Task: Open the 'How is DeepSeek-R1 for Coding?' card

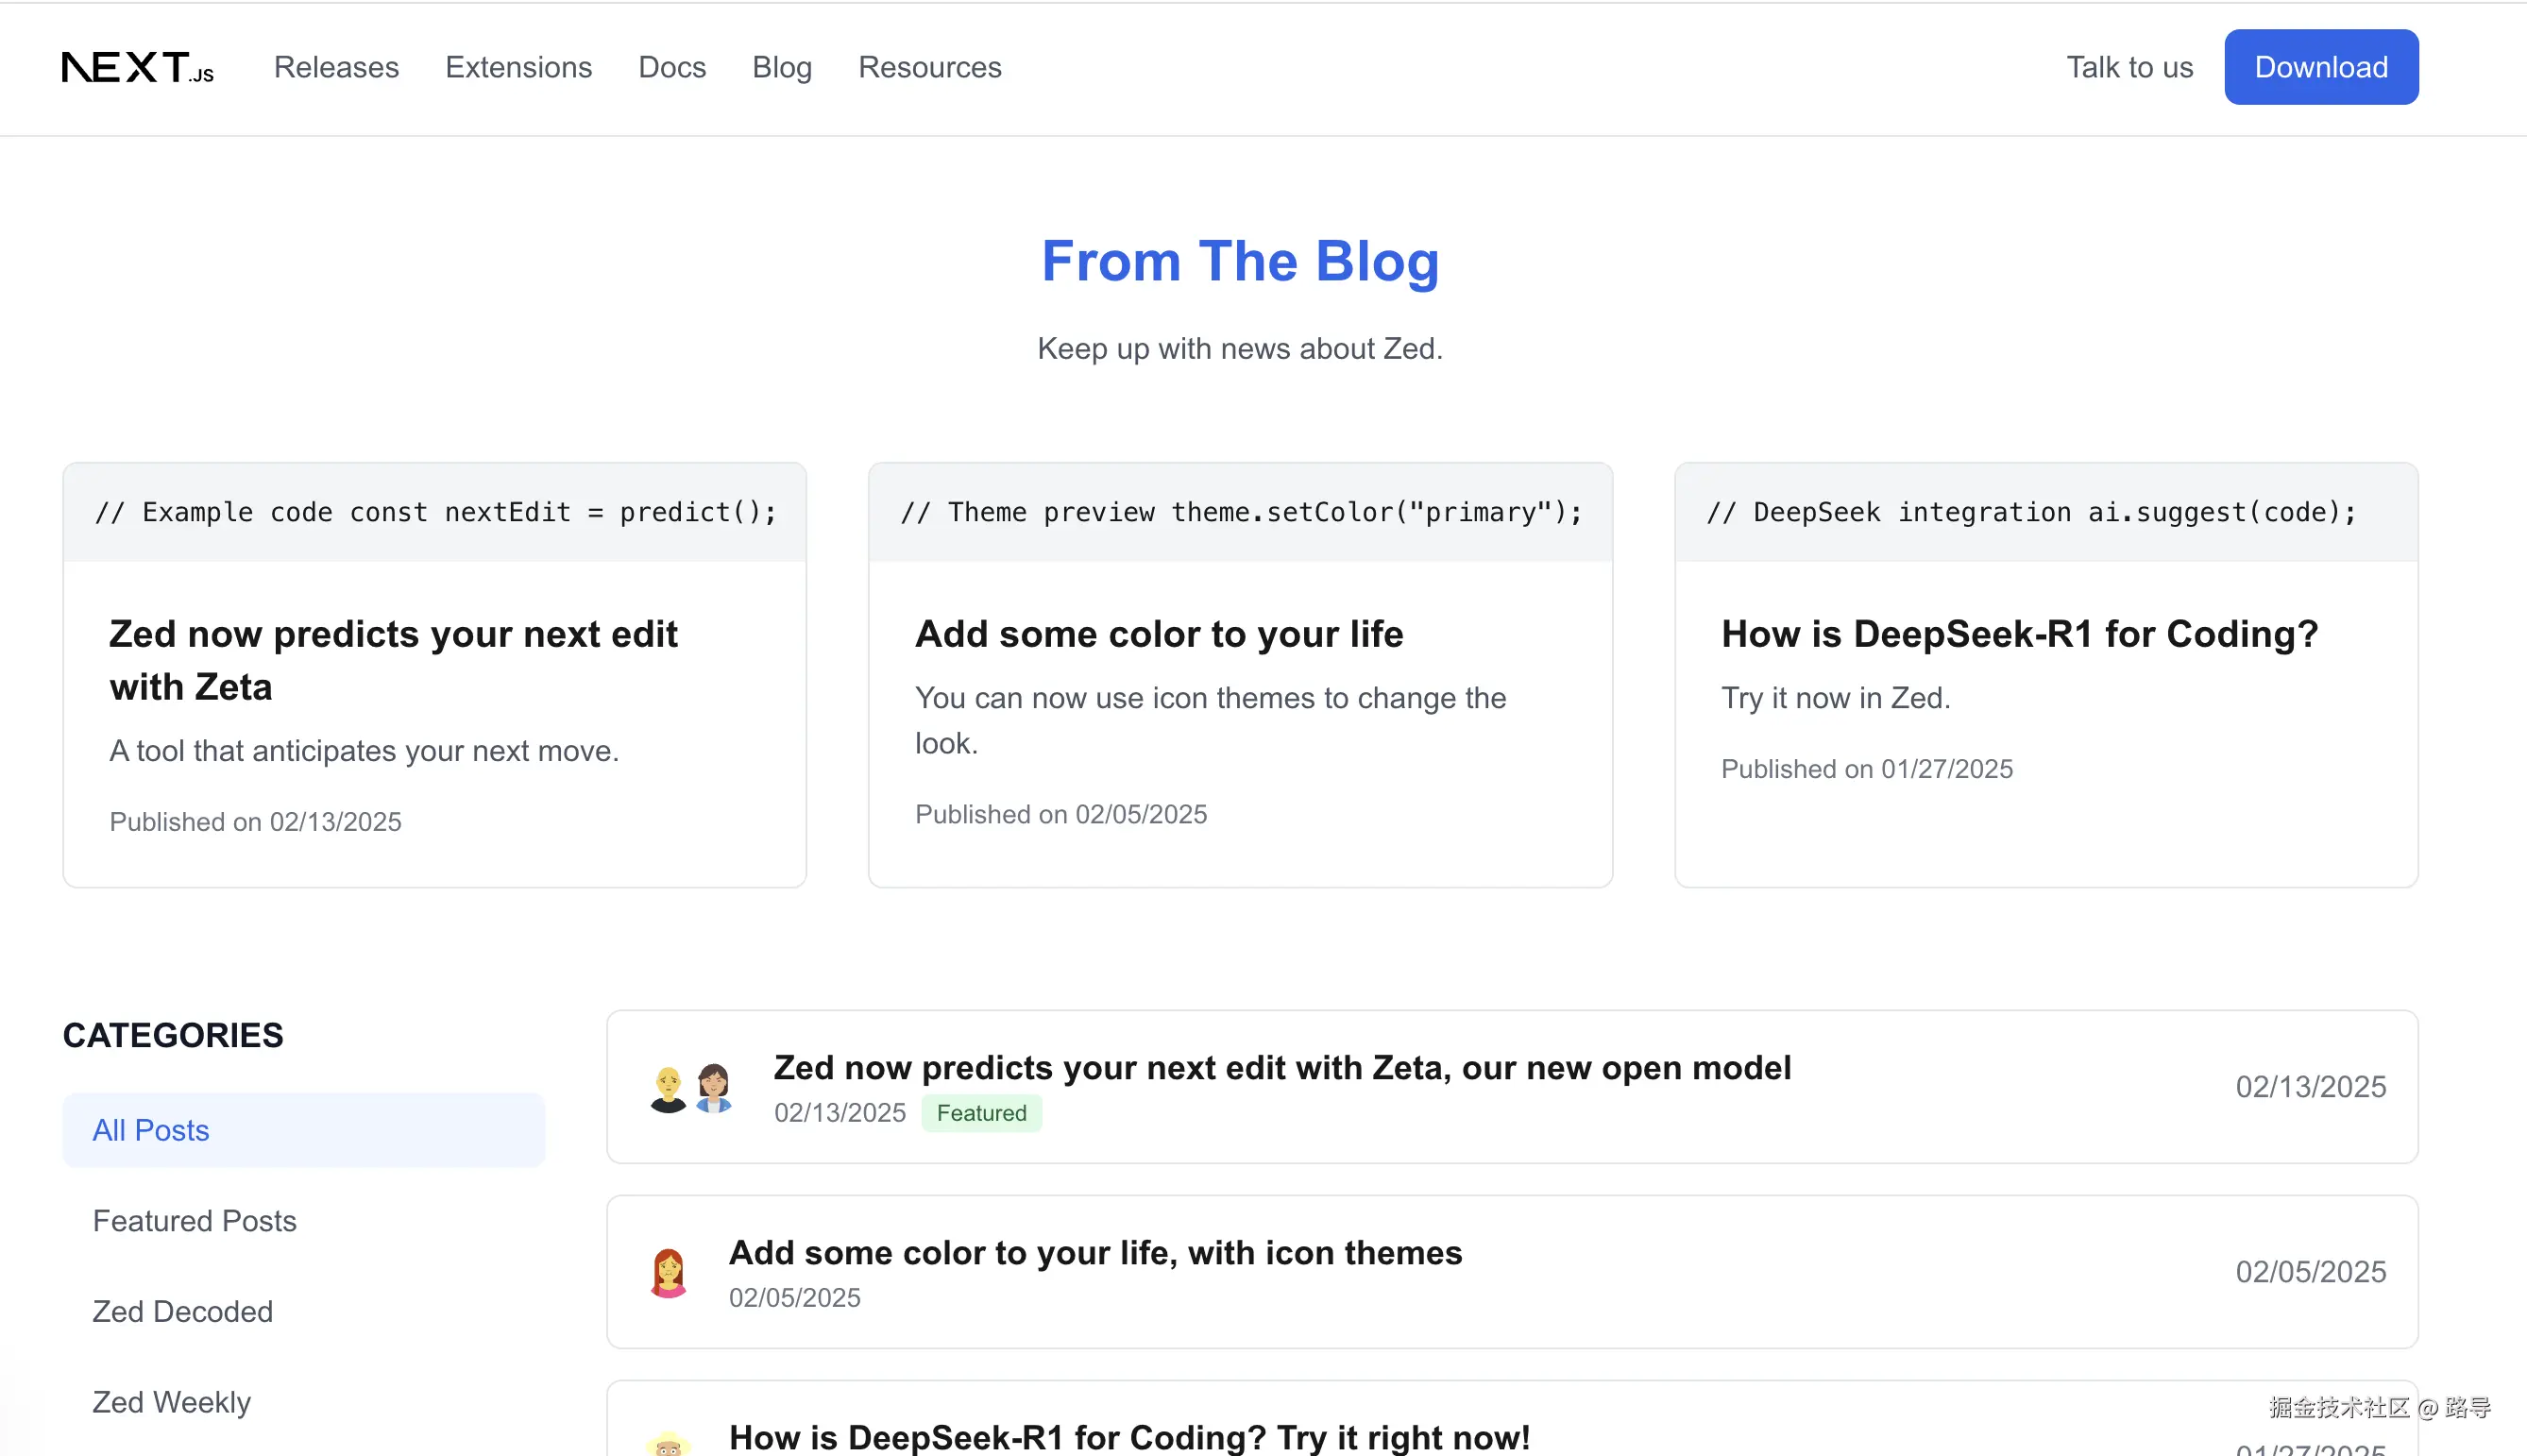Action: pyautogui.click(x=2019, y=634)
